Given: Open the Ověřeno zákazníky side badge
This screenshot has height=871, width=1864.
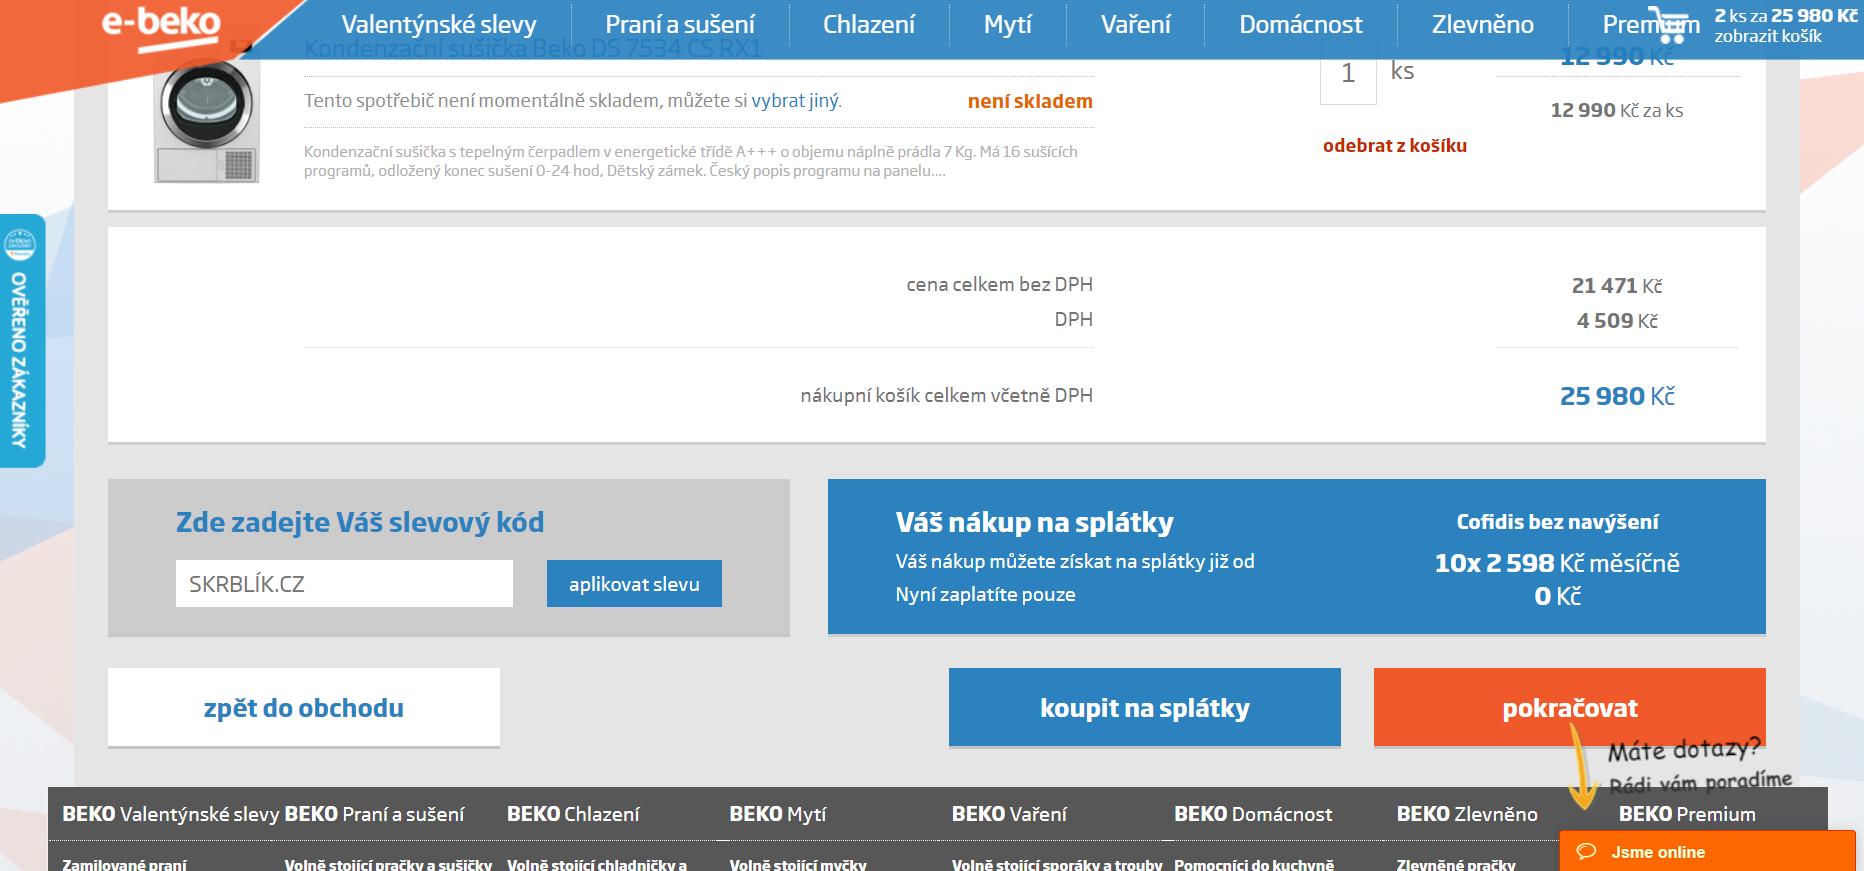Looking at the screenshot, I should tap(21, 340).
